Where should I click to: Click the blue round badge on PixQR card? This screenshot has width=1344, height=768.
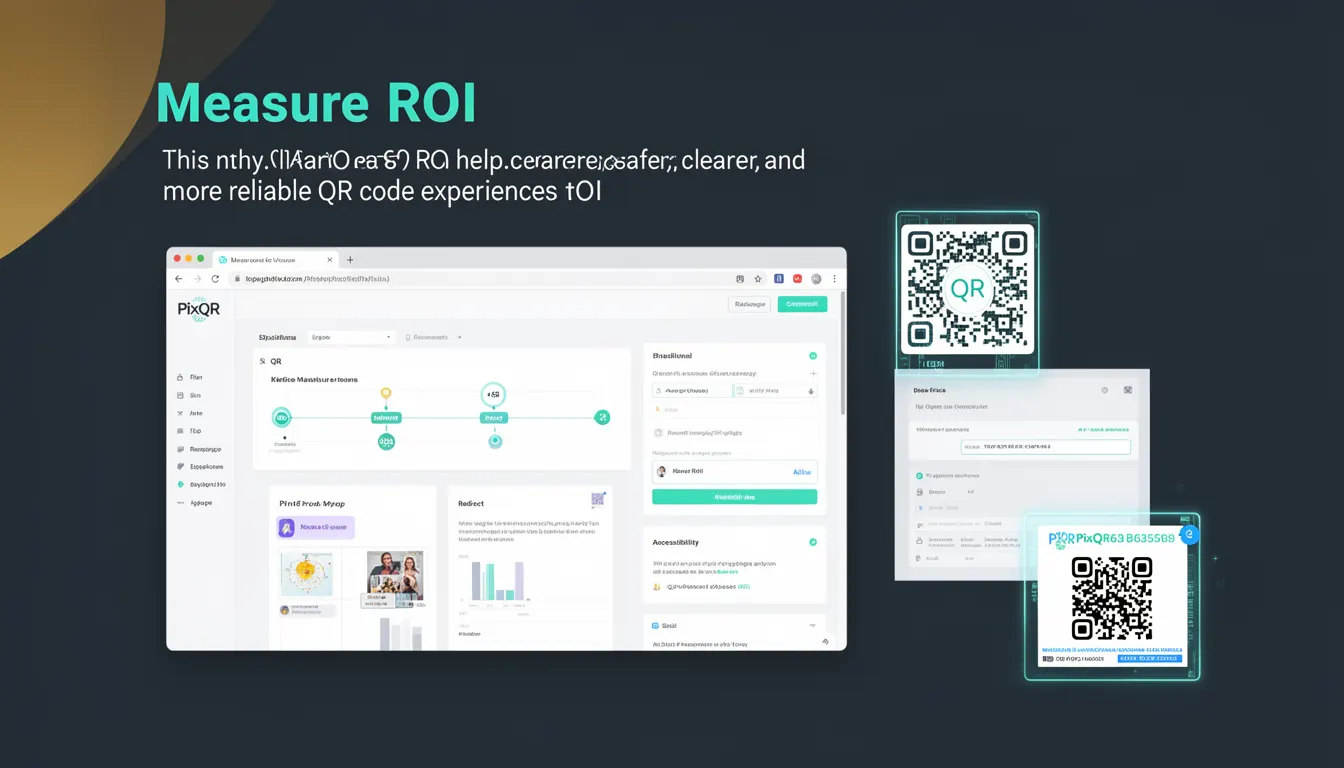pos(1189,535)
